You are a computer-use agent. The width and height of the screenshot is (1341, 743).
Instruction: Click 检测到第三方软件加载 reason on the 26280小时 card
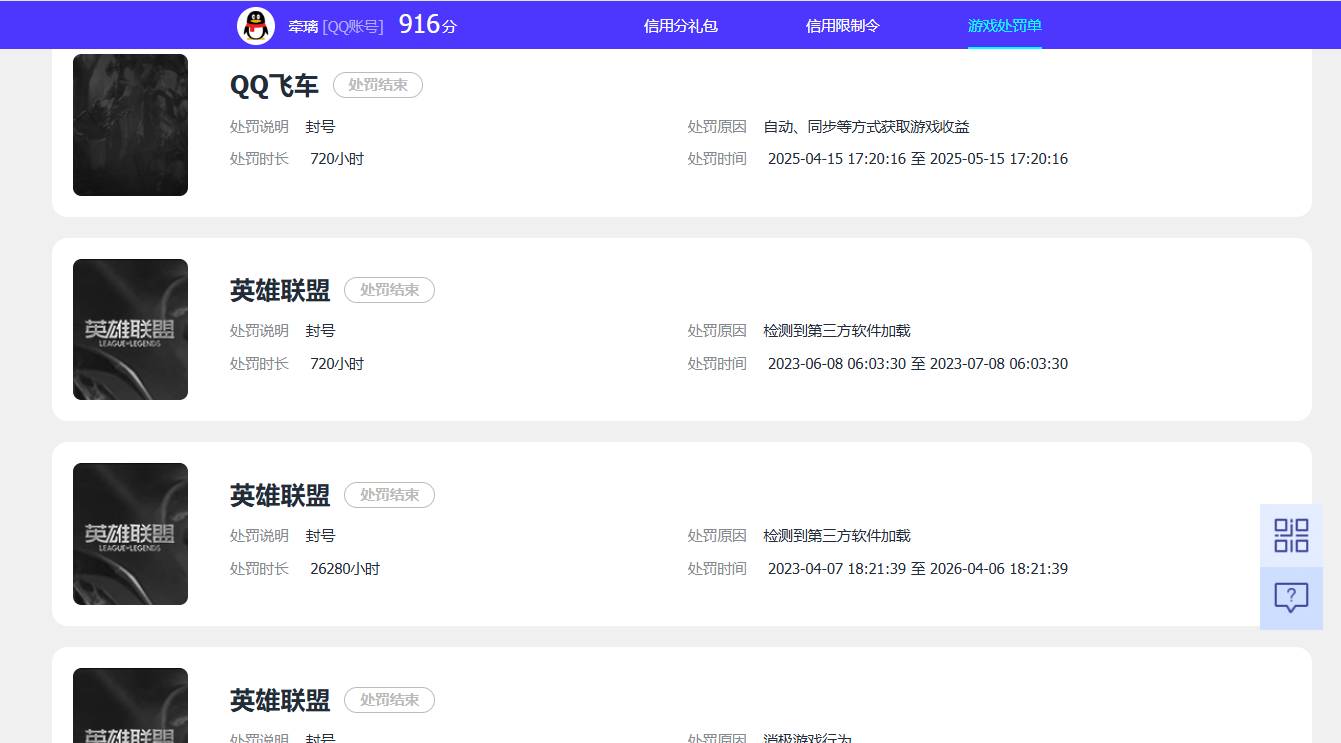(x=837, y=536)
